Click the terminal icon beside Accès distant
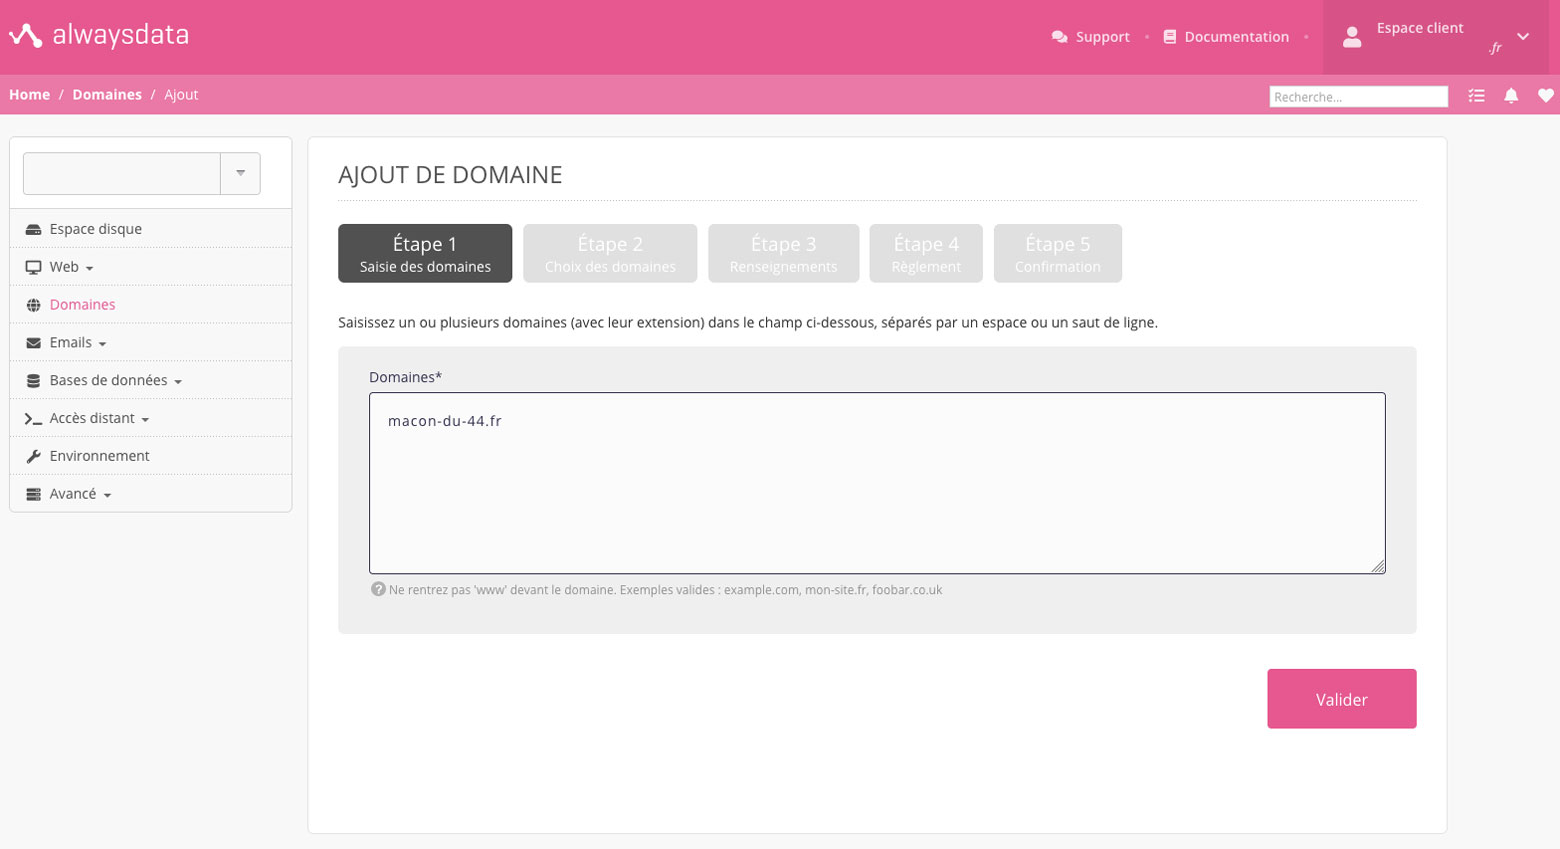Screen dimensions: 1560x849 33,419
